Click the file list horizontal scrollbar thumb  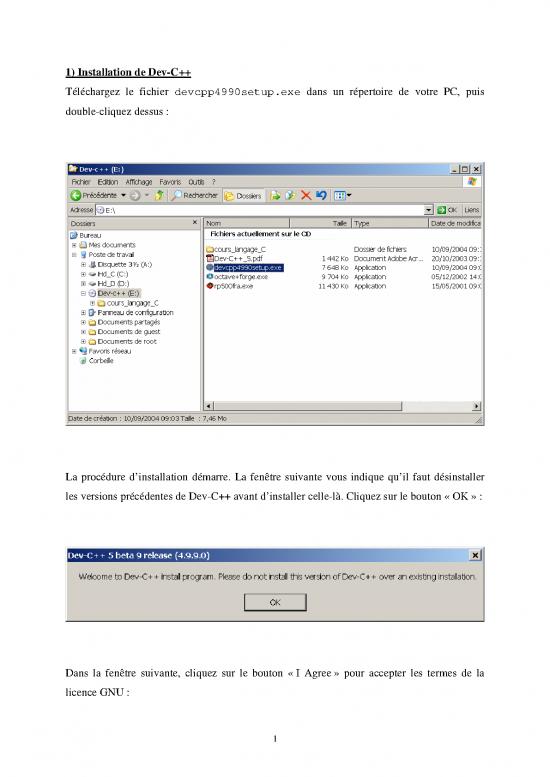308,406
